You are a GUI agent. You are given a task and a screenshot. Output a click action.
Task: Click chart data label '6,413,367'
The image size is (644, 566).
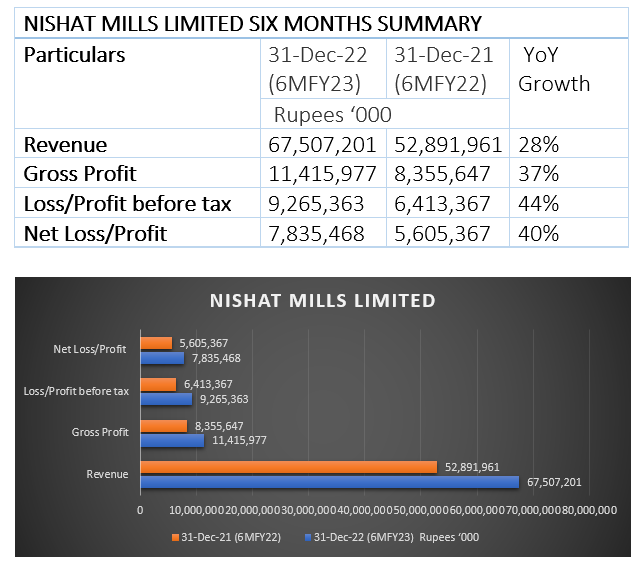tap(208, 384)
